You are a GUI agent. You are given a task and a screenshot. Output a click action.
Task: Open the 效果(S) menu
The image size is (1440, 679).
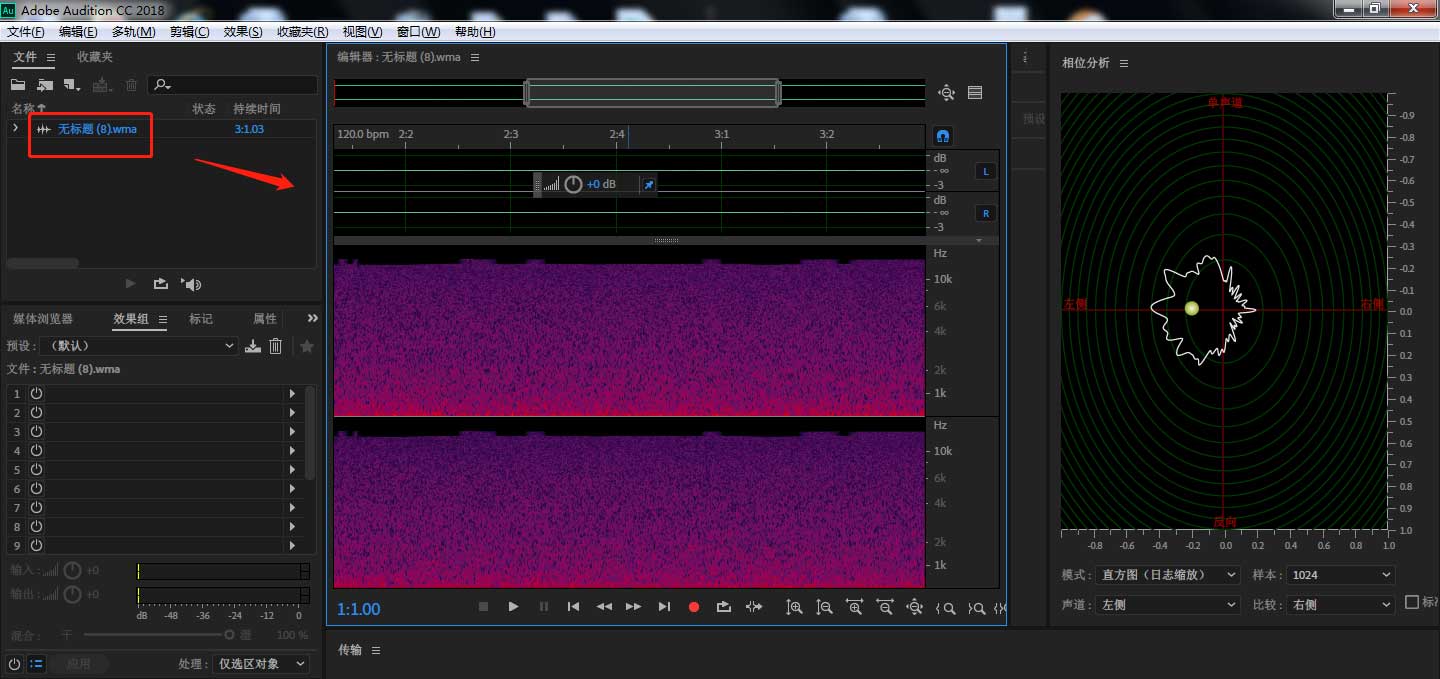coord(243,32)
